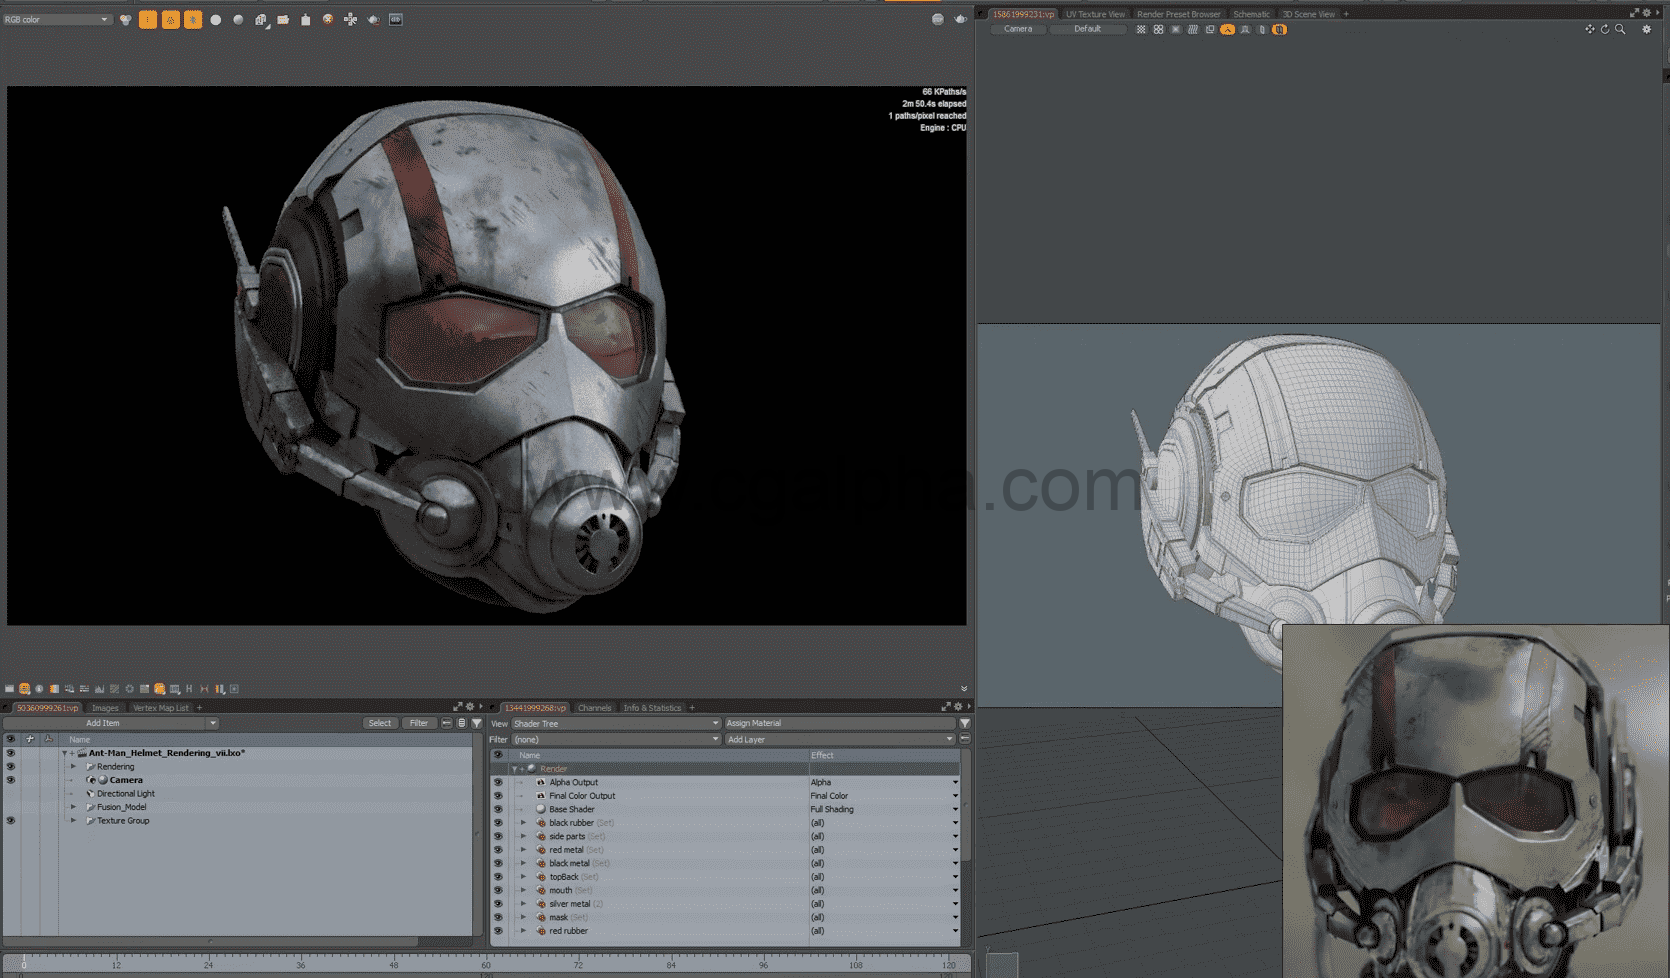This screenshot has width=1670, height=978.
Task: Open the 3D viewport settings gear
Action: pos(1647,29)
